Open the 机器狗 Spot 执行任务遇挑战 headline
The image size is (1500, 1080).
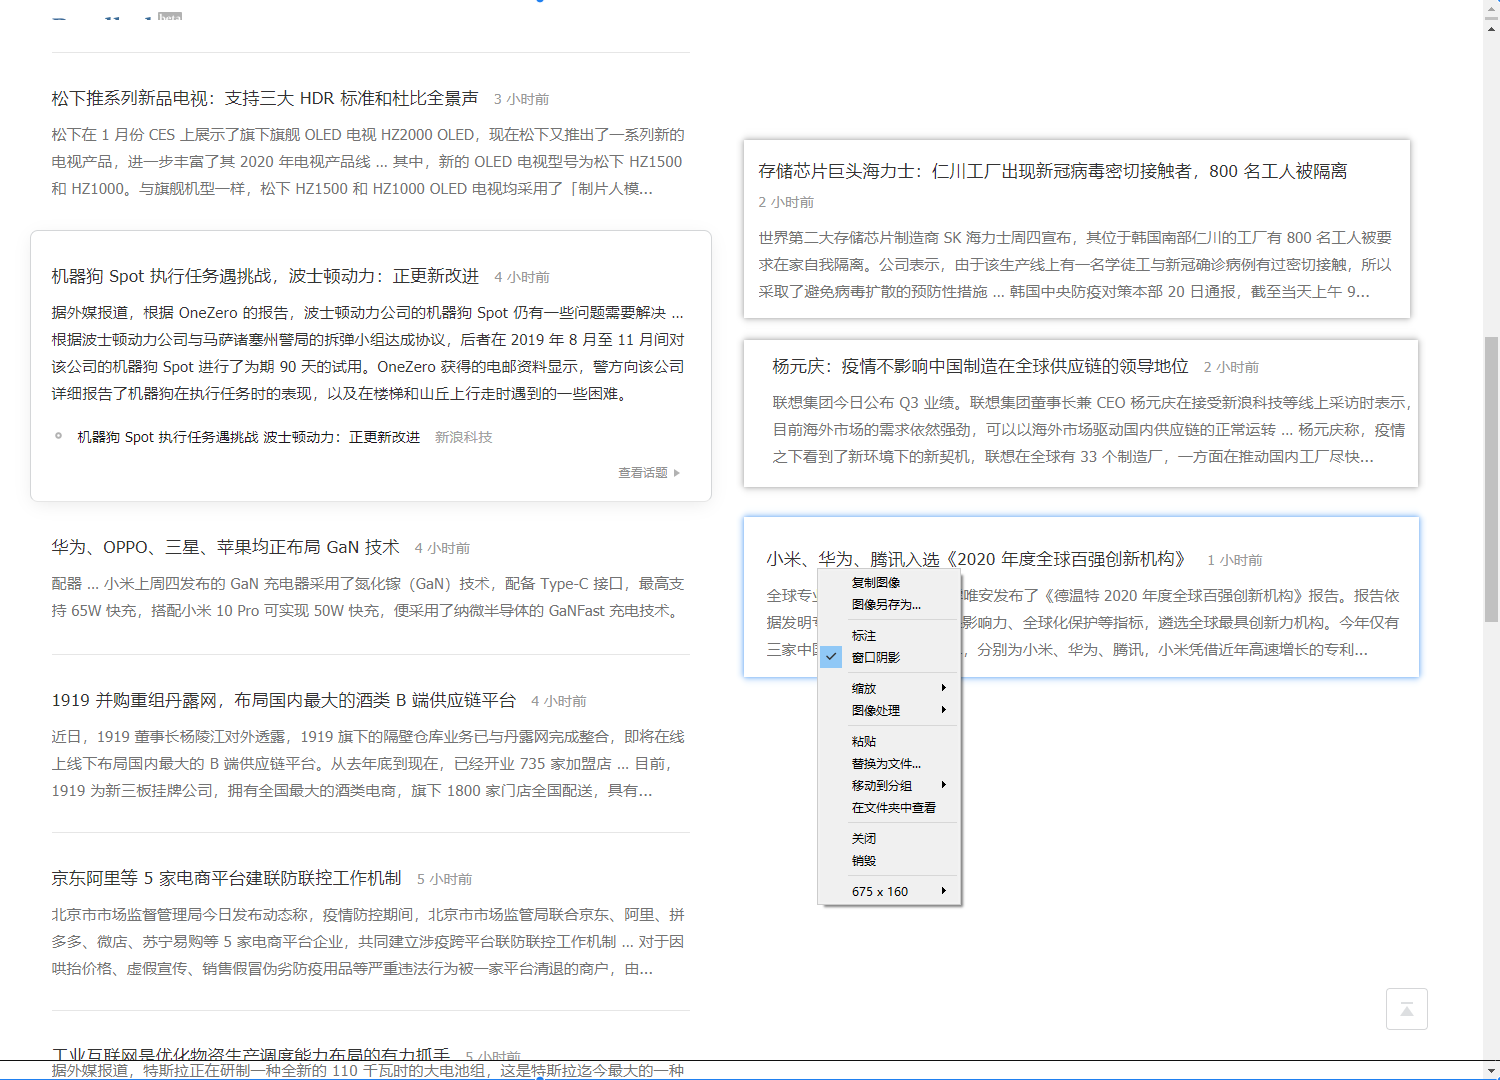tap(265, 276)
